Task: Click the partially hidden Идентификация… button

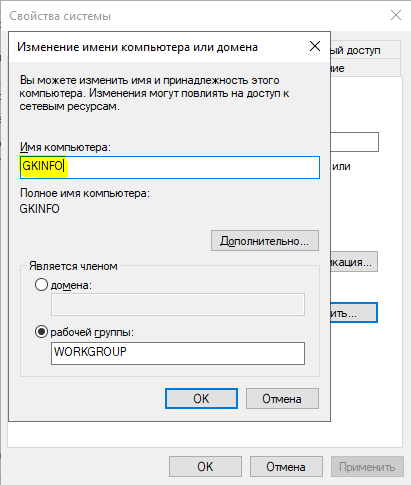Action: coord(354,262)
